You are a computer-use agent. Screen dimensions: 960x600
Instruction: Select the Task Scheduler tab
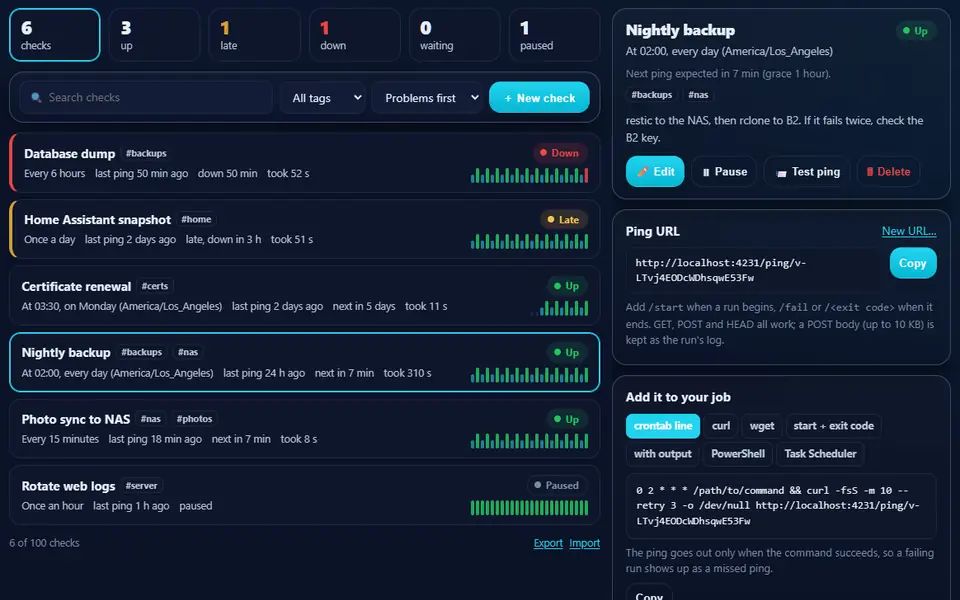820,454
